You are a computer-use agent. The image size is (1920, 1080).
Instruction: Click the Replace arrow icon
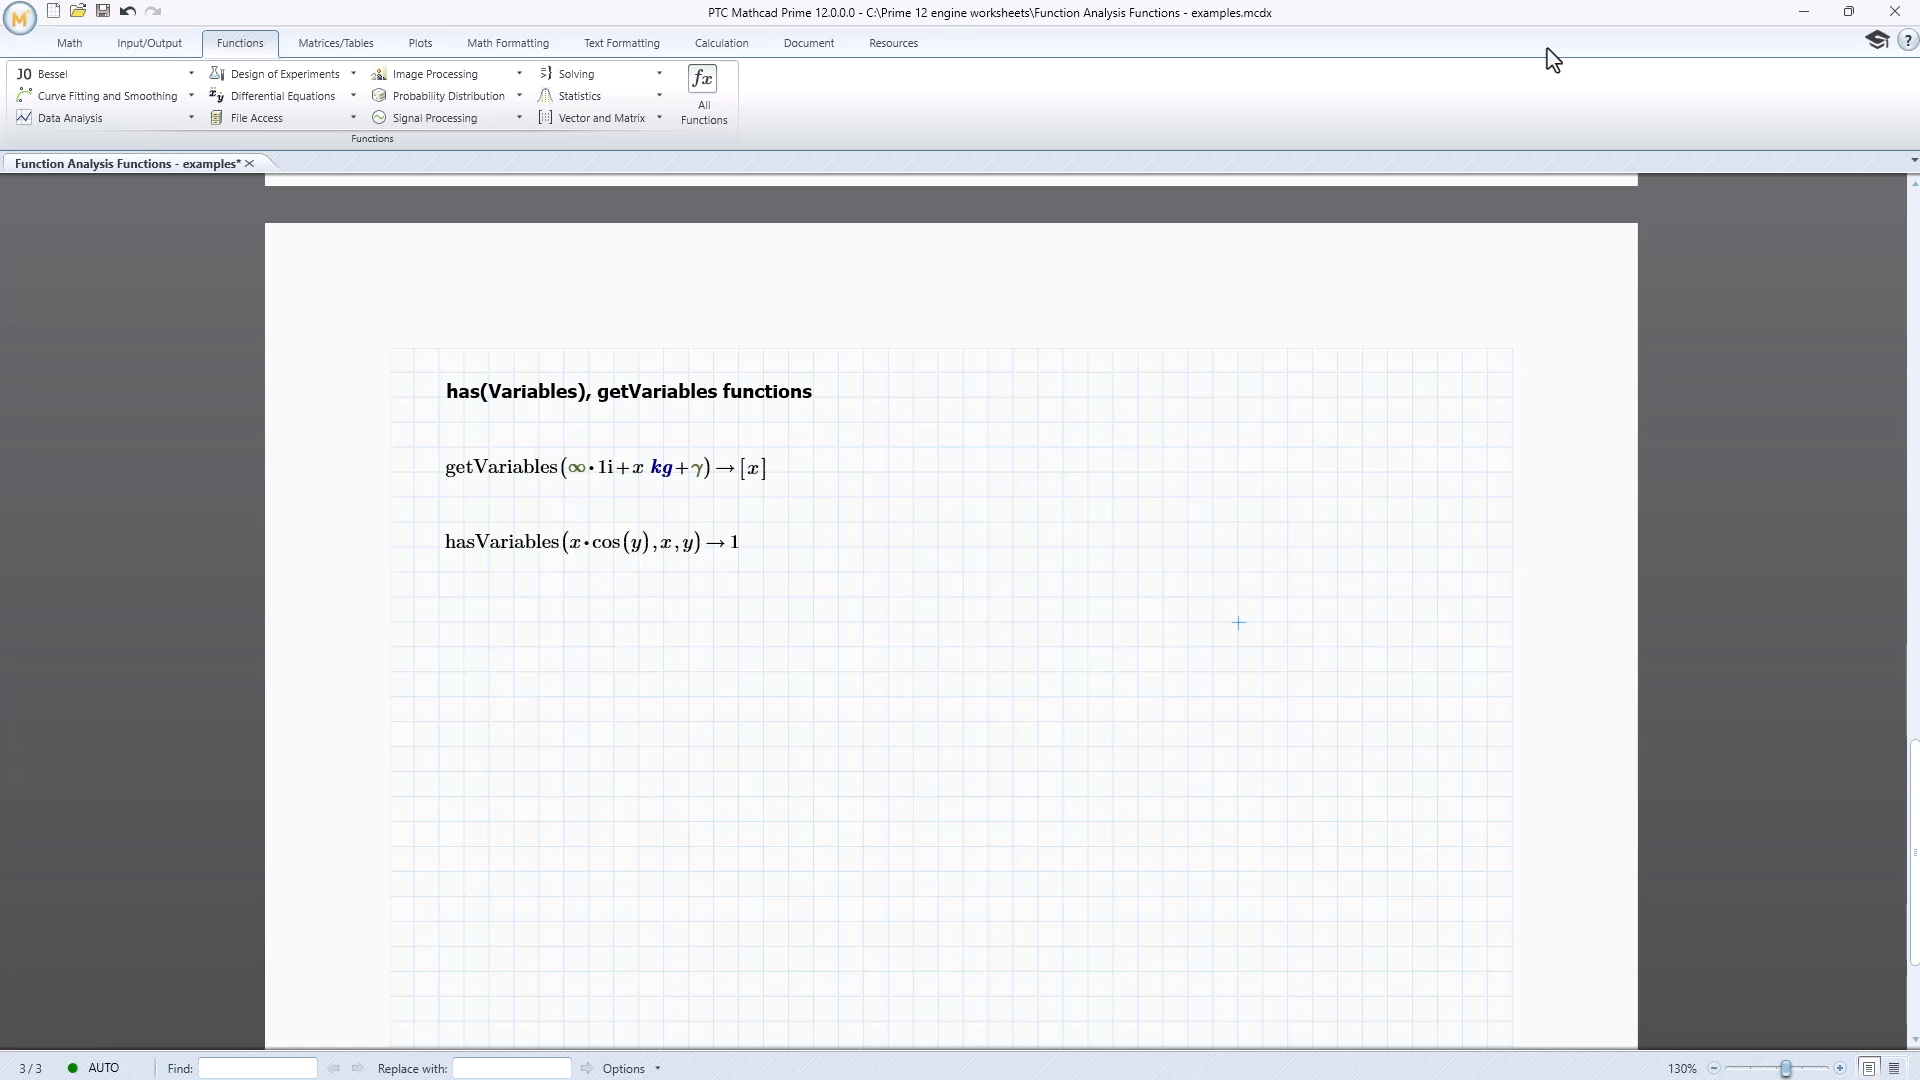(586, 1069)
